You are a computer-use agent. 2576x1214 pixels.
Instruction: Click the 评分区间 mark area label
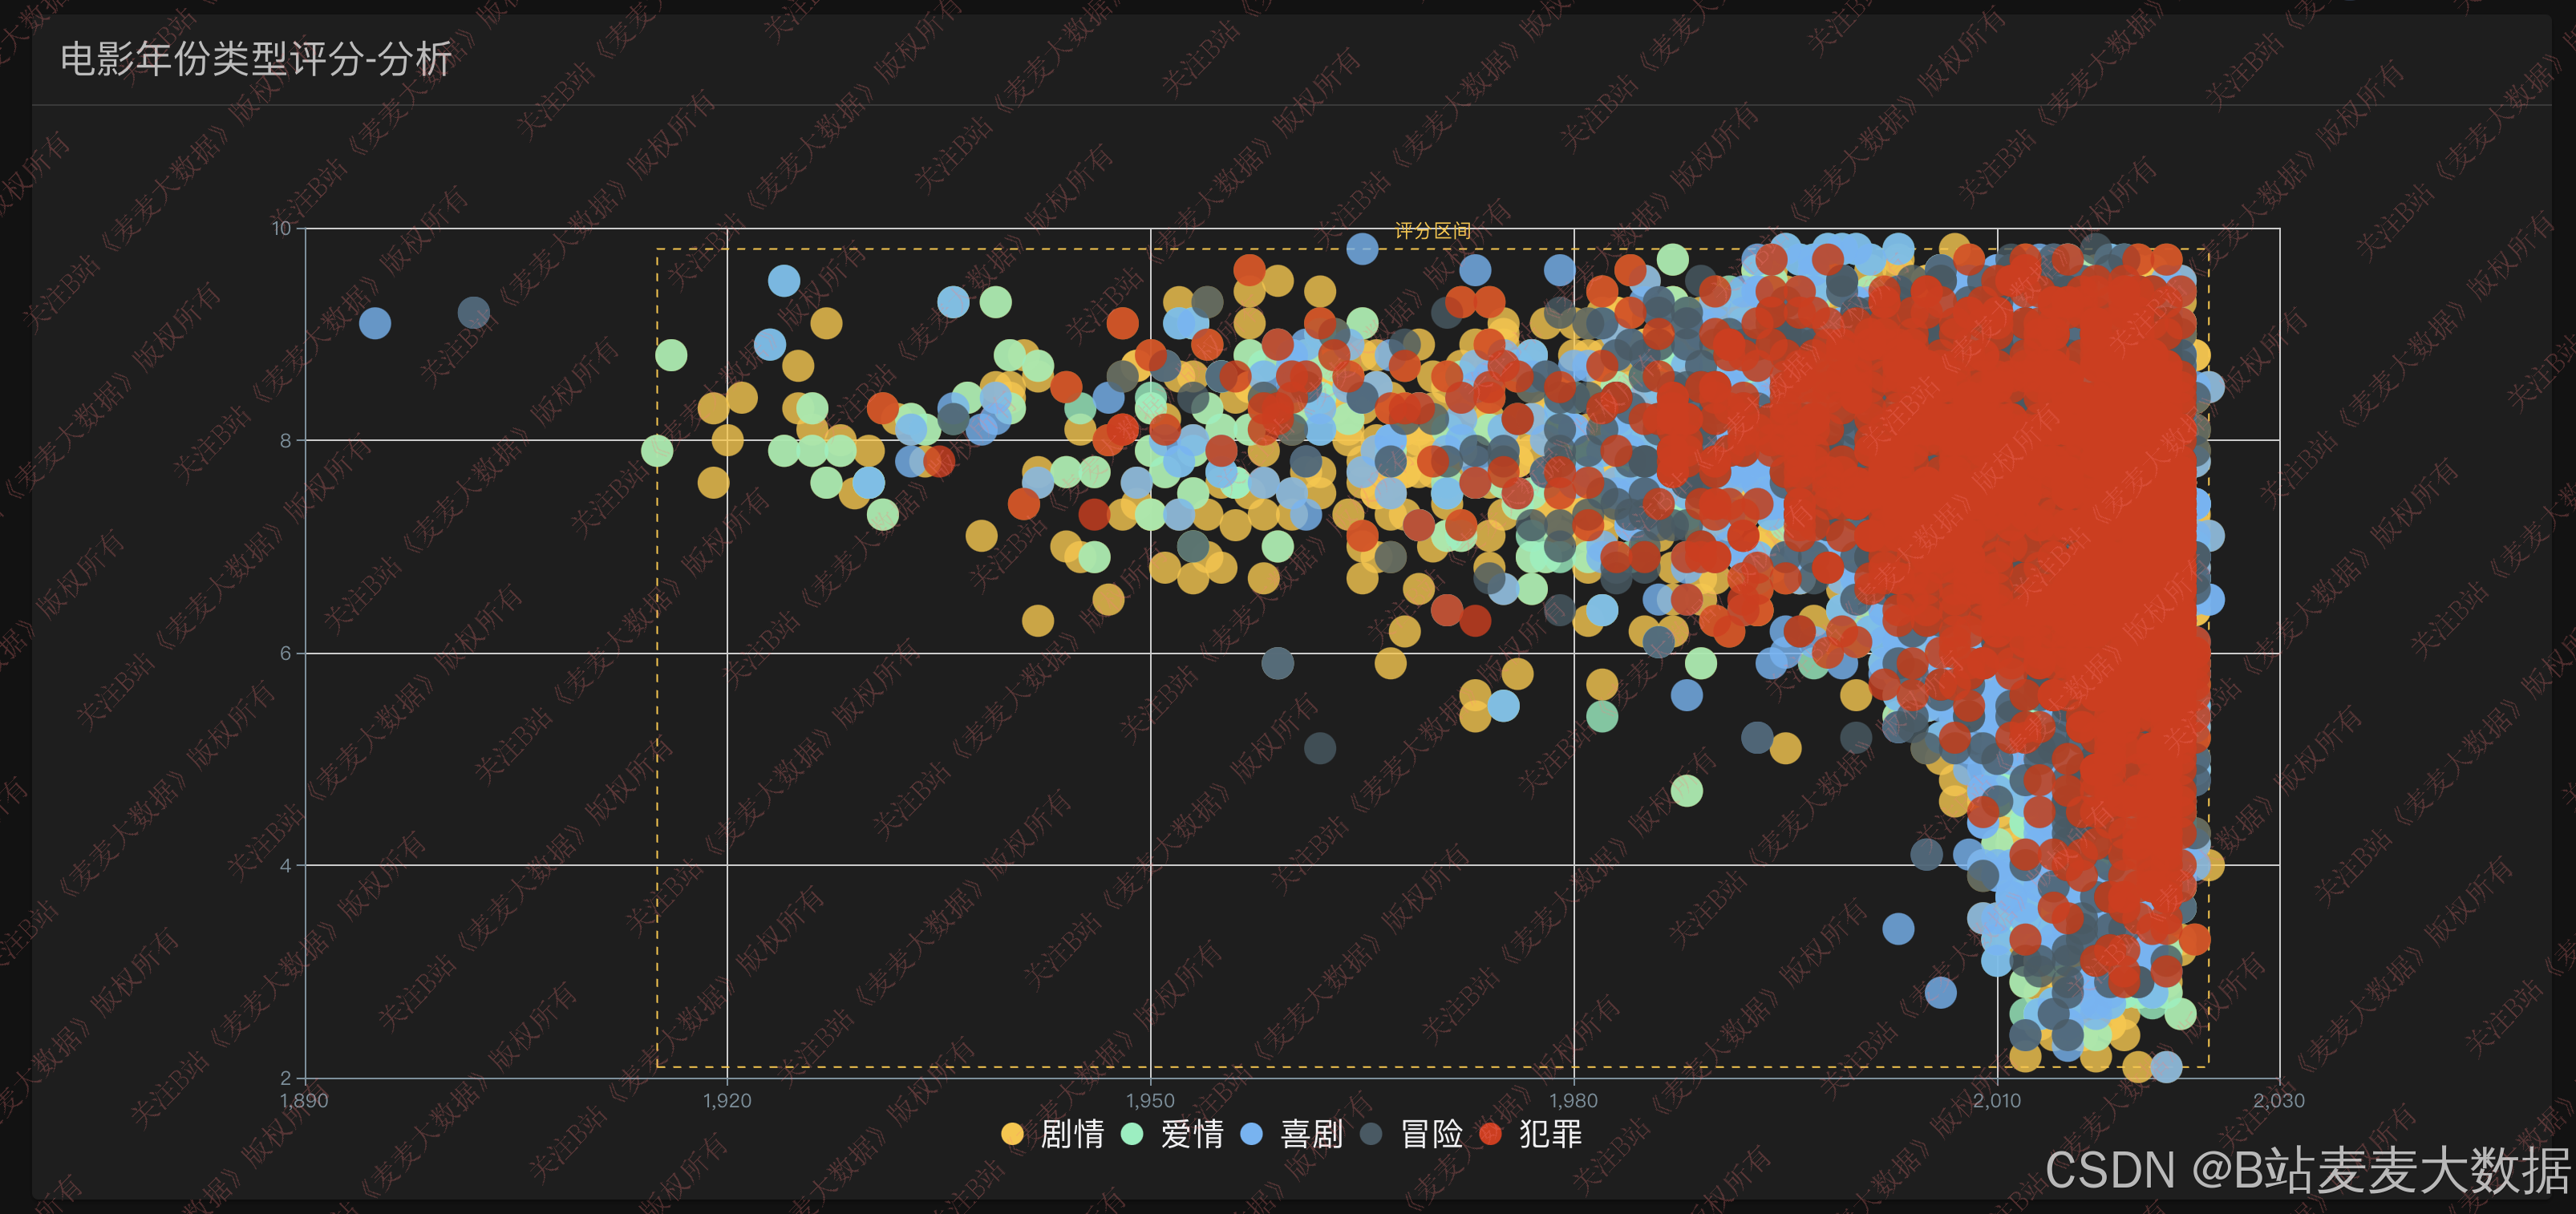pyautogui.click(x=1432, y=231)
